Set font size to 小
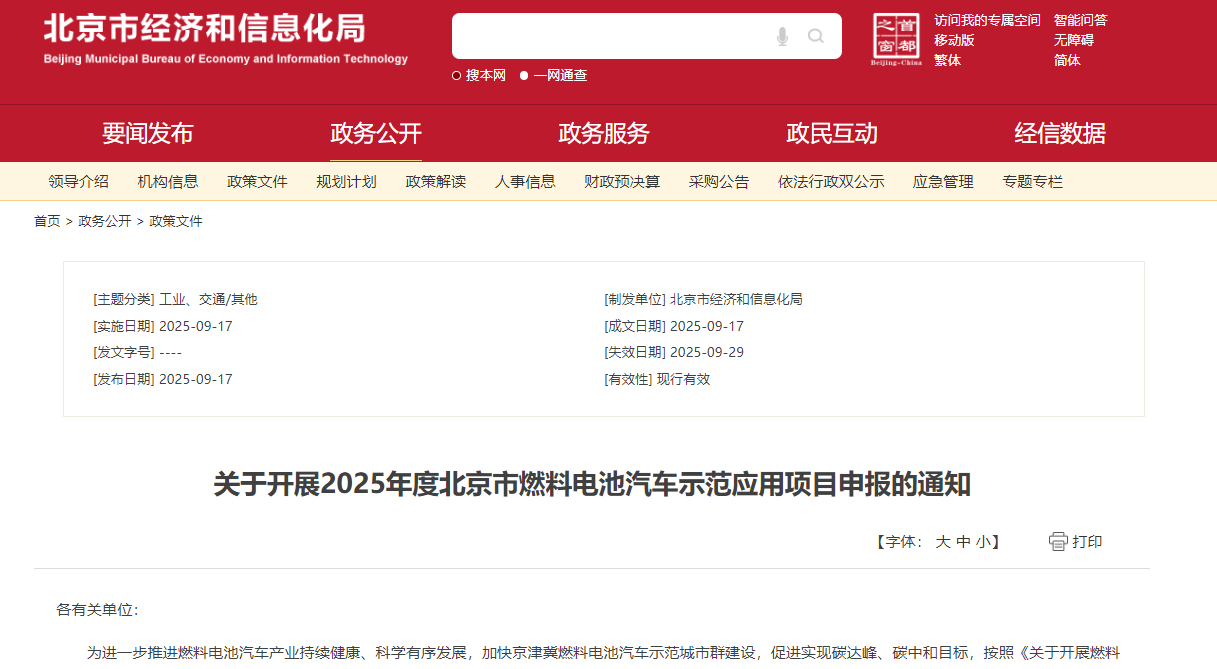Viewport: 1217px width, 669px height. click(x=983, y=542)
